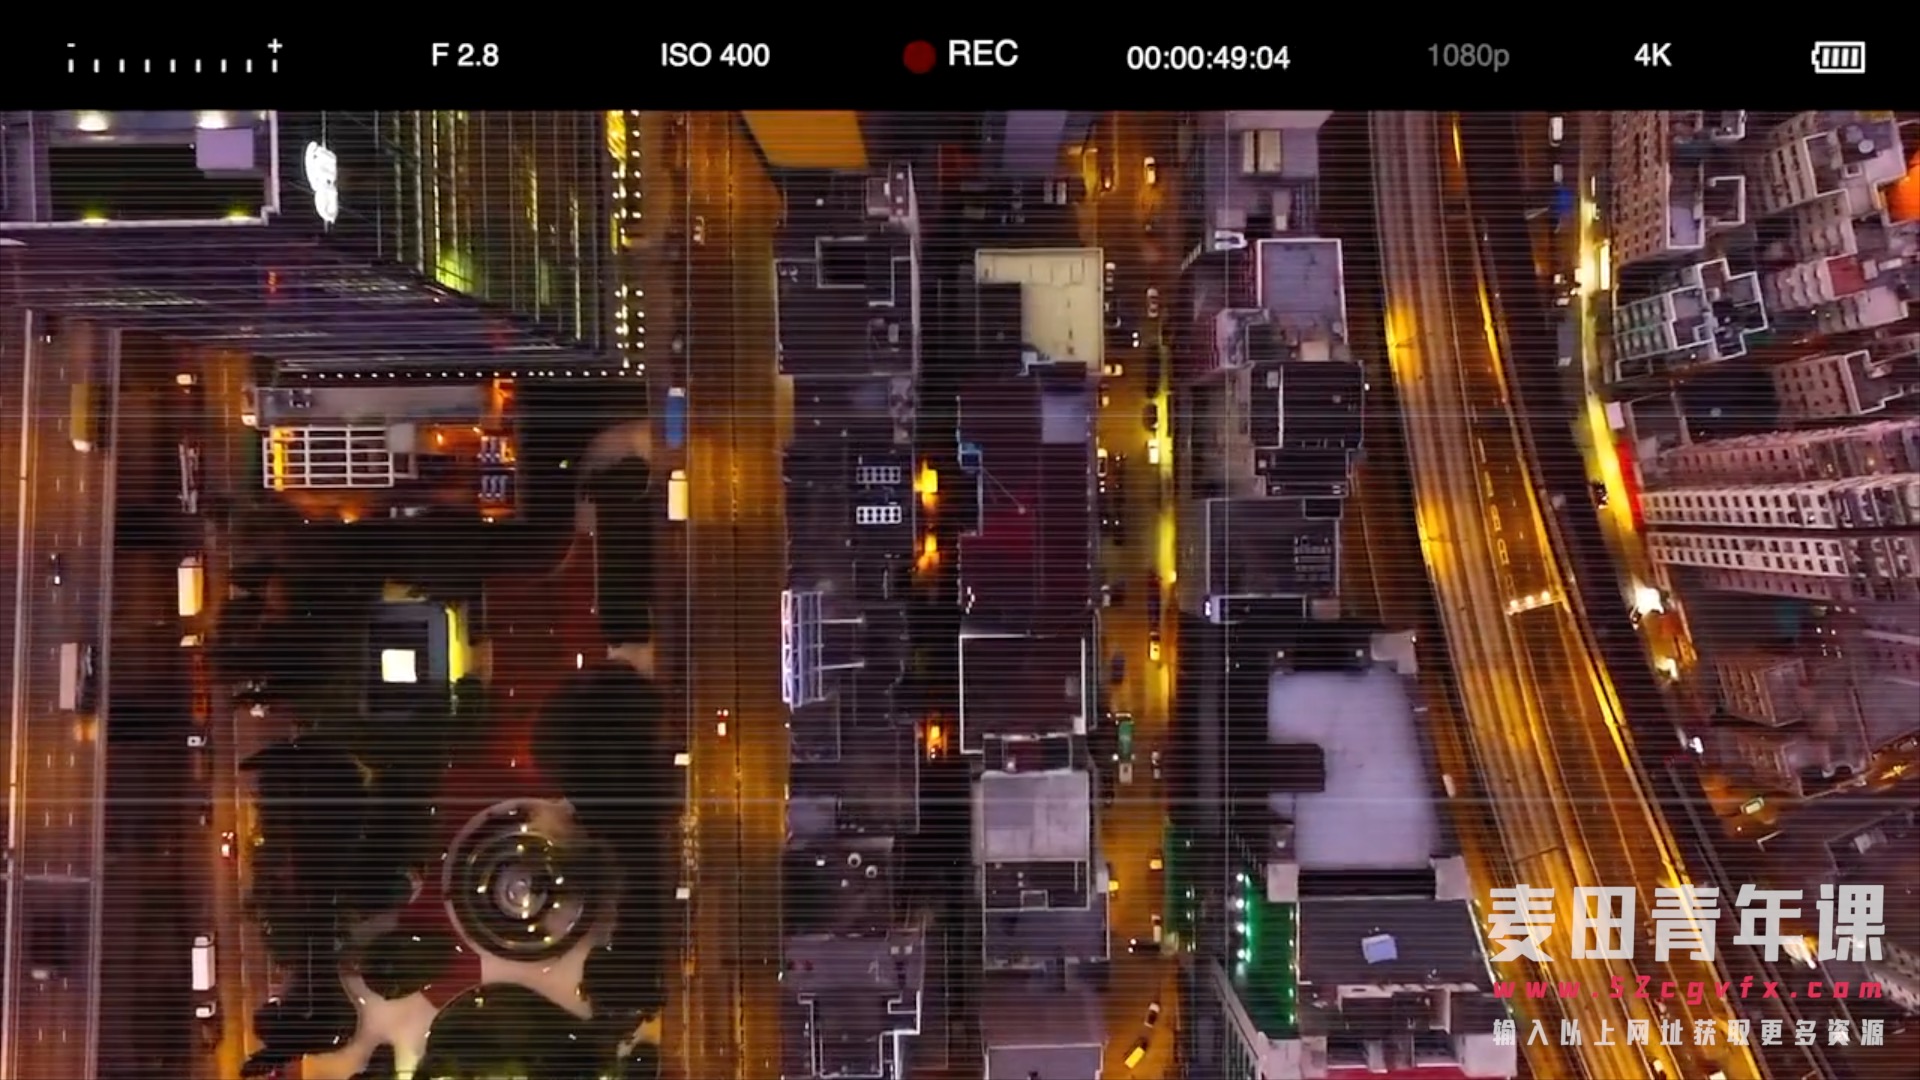Click the white logo sign on skyscraper

click(322, 180)
